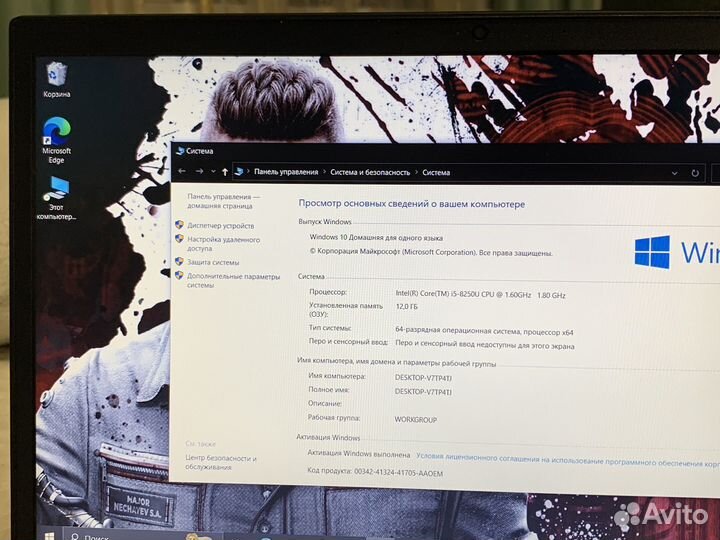Open the Windows Start button
The height and width of the screenshot is (540, 720).
(50, 535)
